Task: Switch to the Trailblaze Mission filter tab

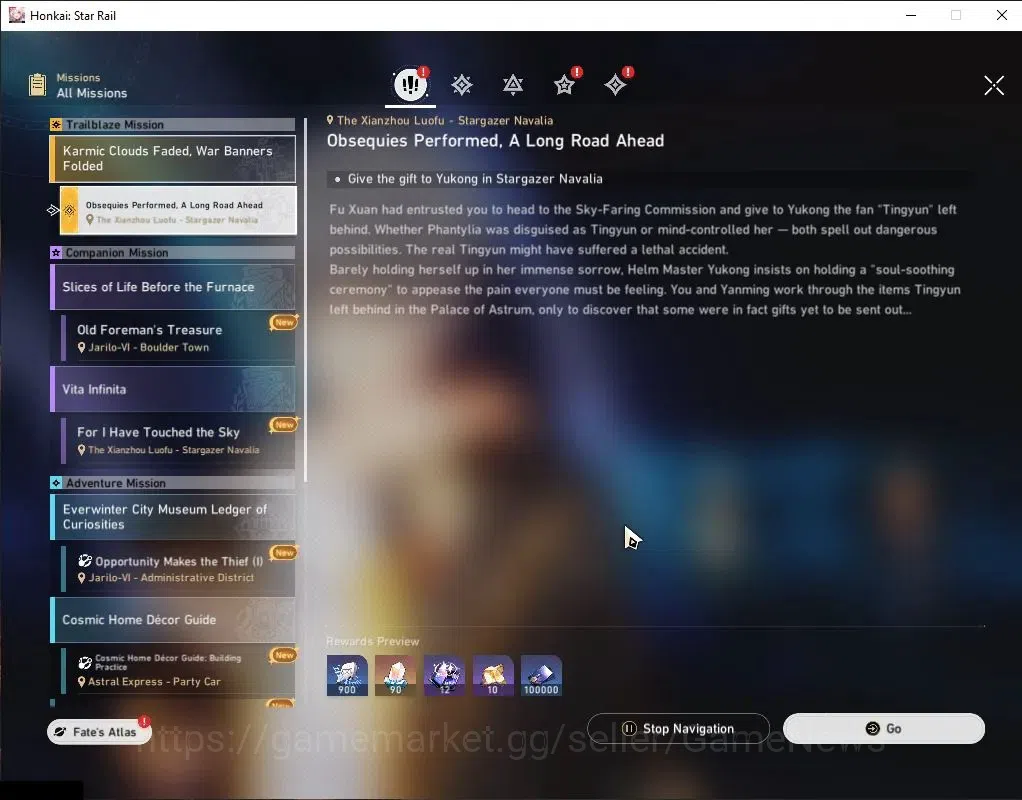Action: (x=461, y=85)
